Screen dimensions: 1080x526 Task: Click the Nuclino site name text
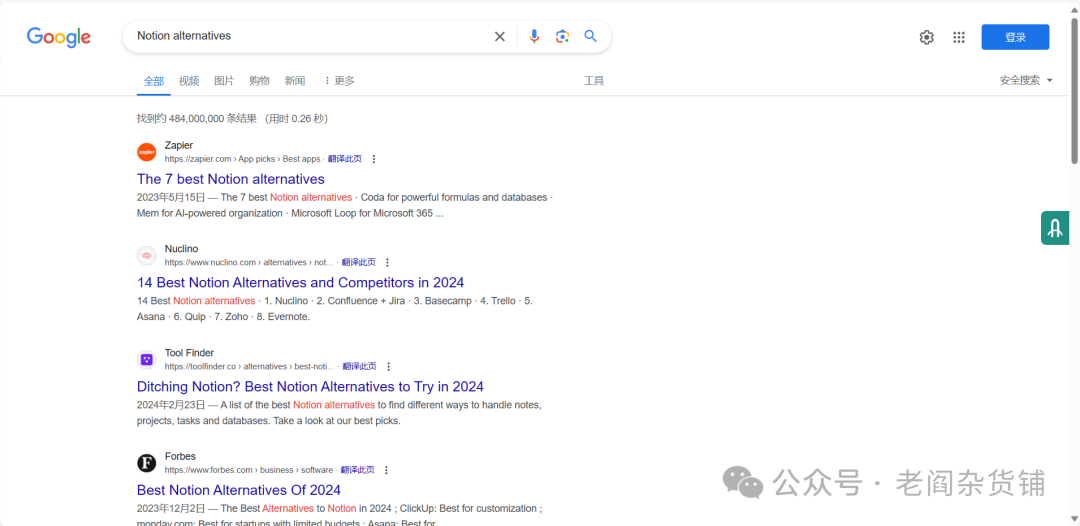181,249
